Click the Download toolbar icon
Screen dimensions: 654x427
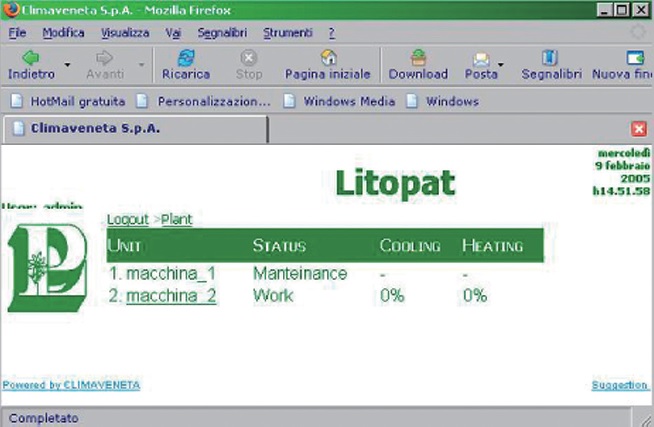418,58
